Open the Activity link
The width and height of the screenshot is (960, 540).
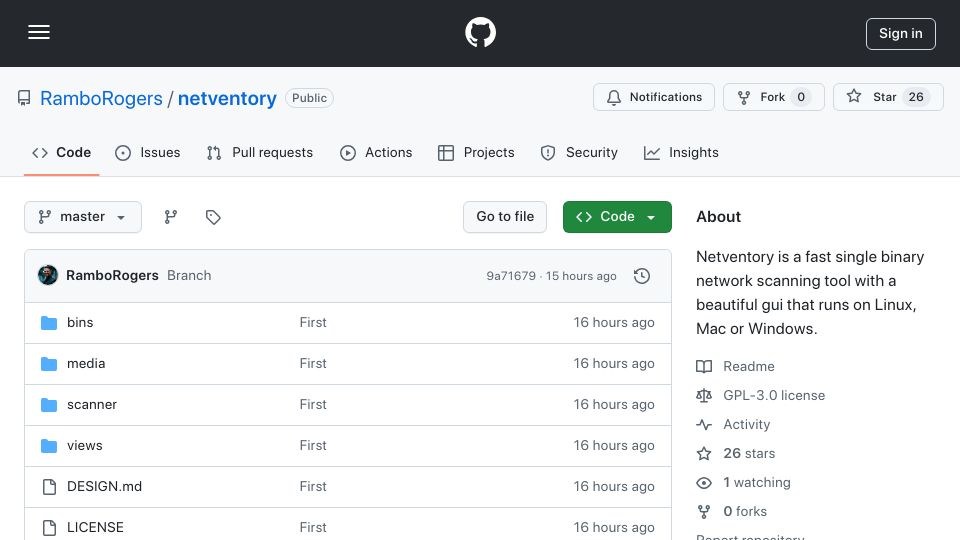pos(746,424)
